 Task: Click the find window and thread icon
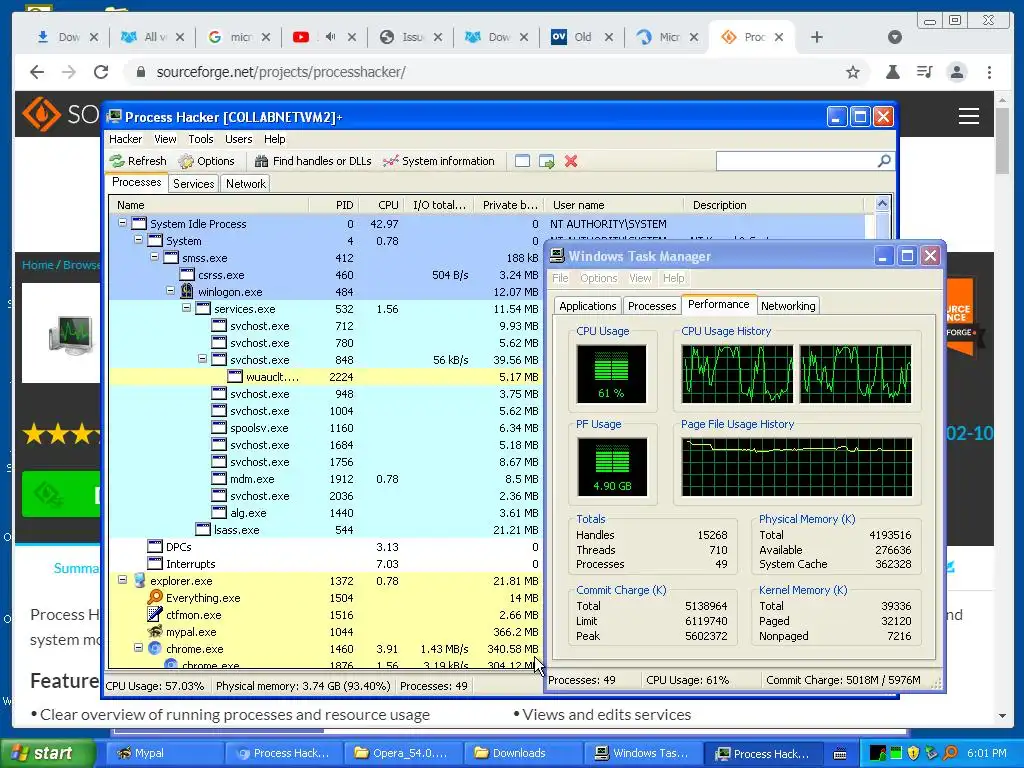tap(547, 161)
